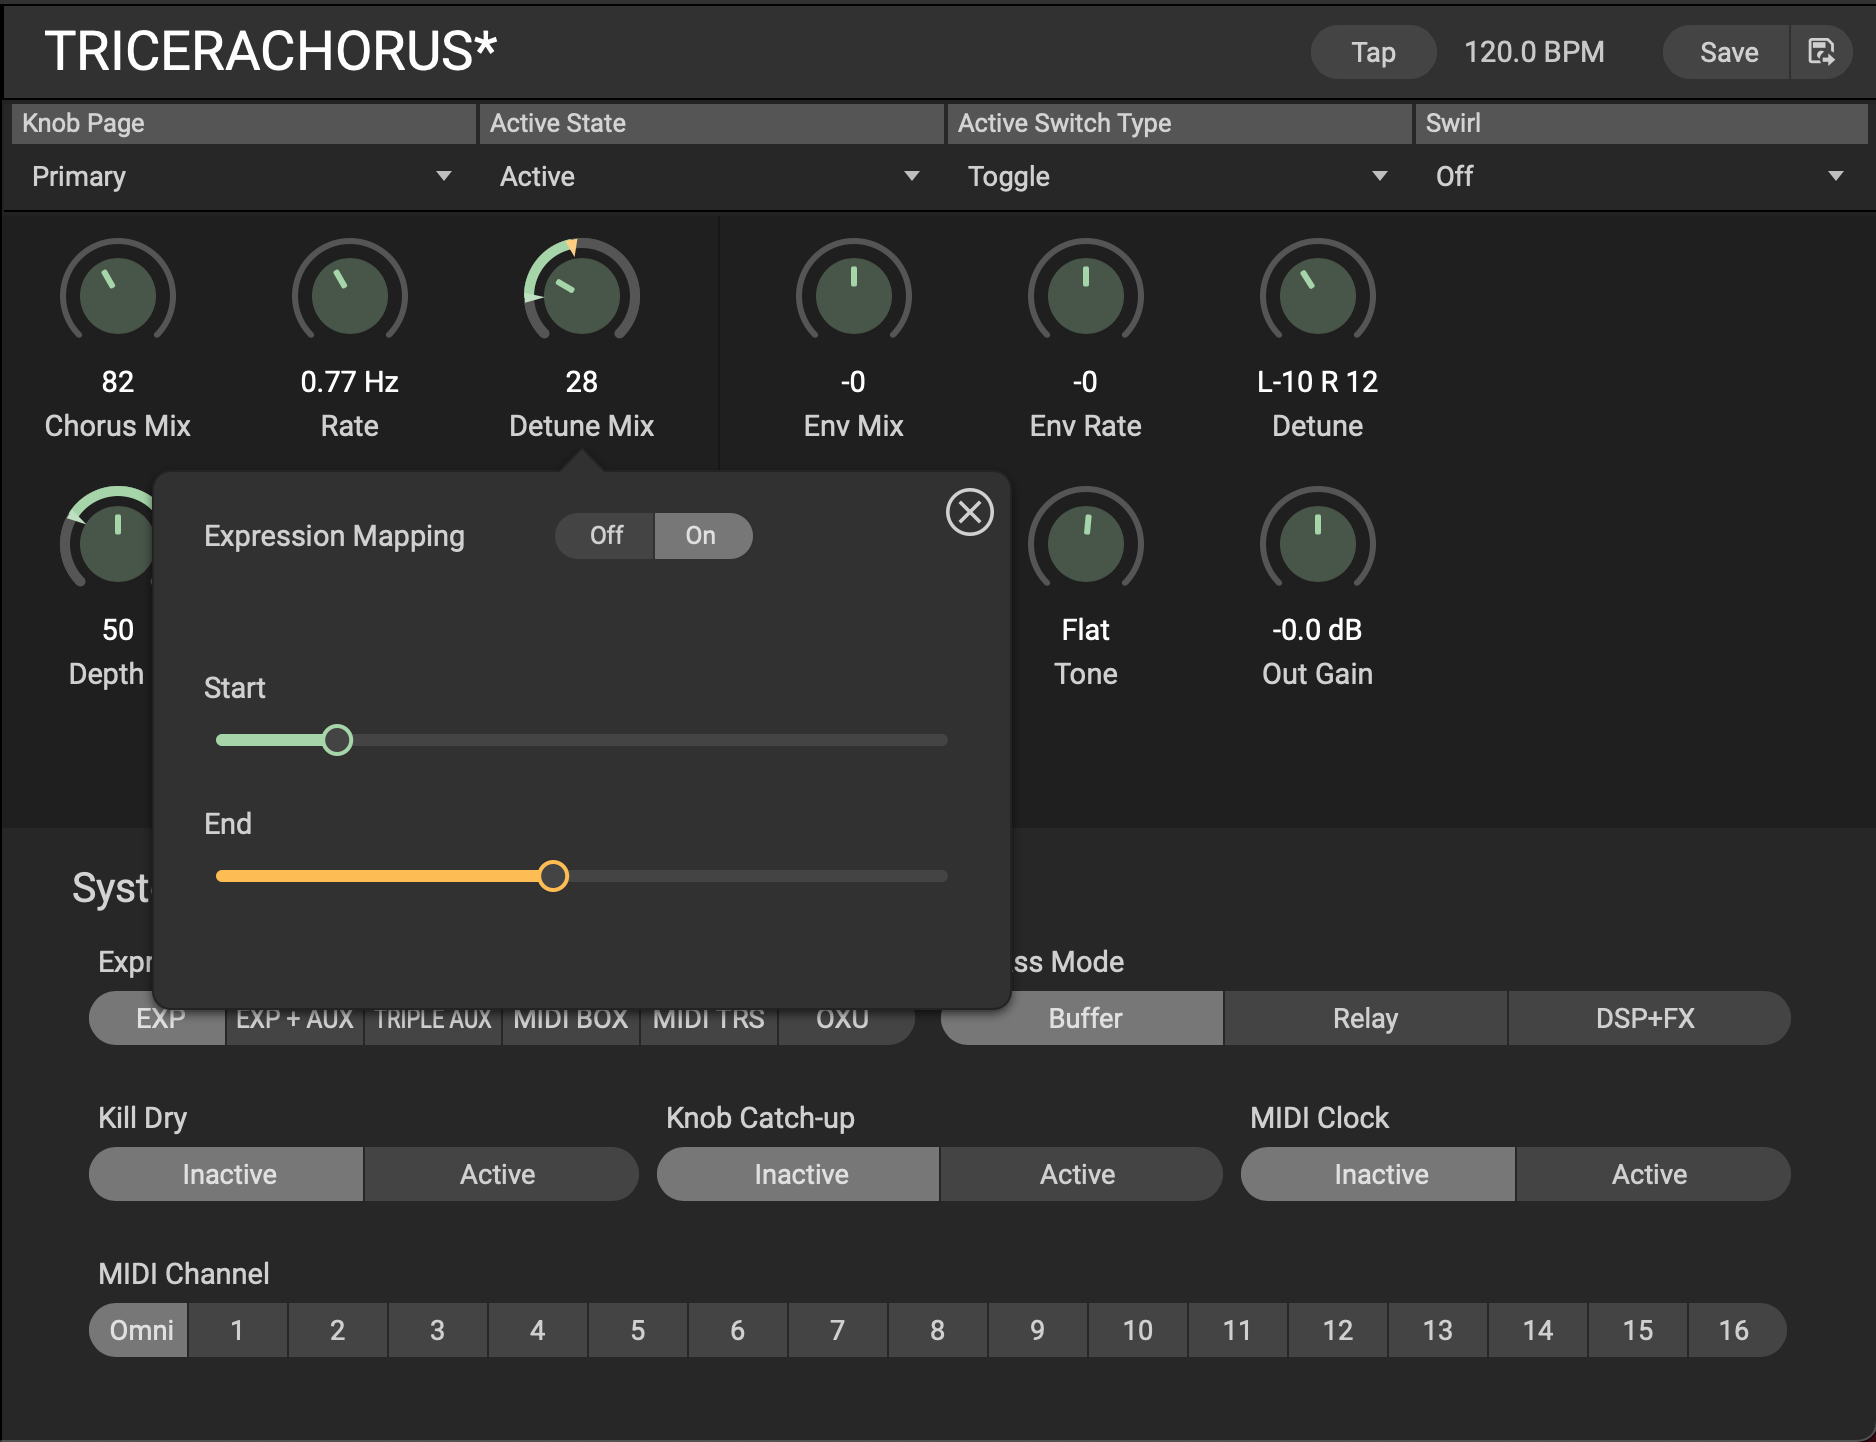Click the Save button
The height and width of the screenshot is (1442, 1876).
coord(1728,52)
